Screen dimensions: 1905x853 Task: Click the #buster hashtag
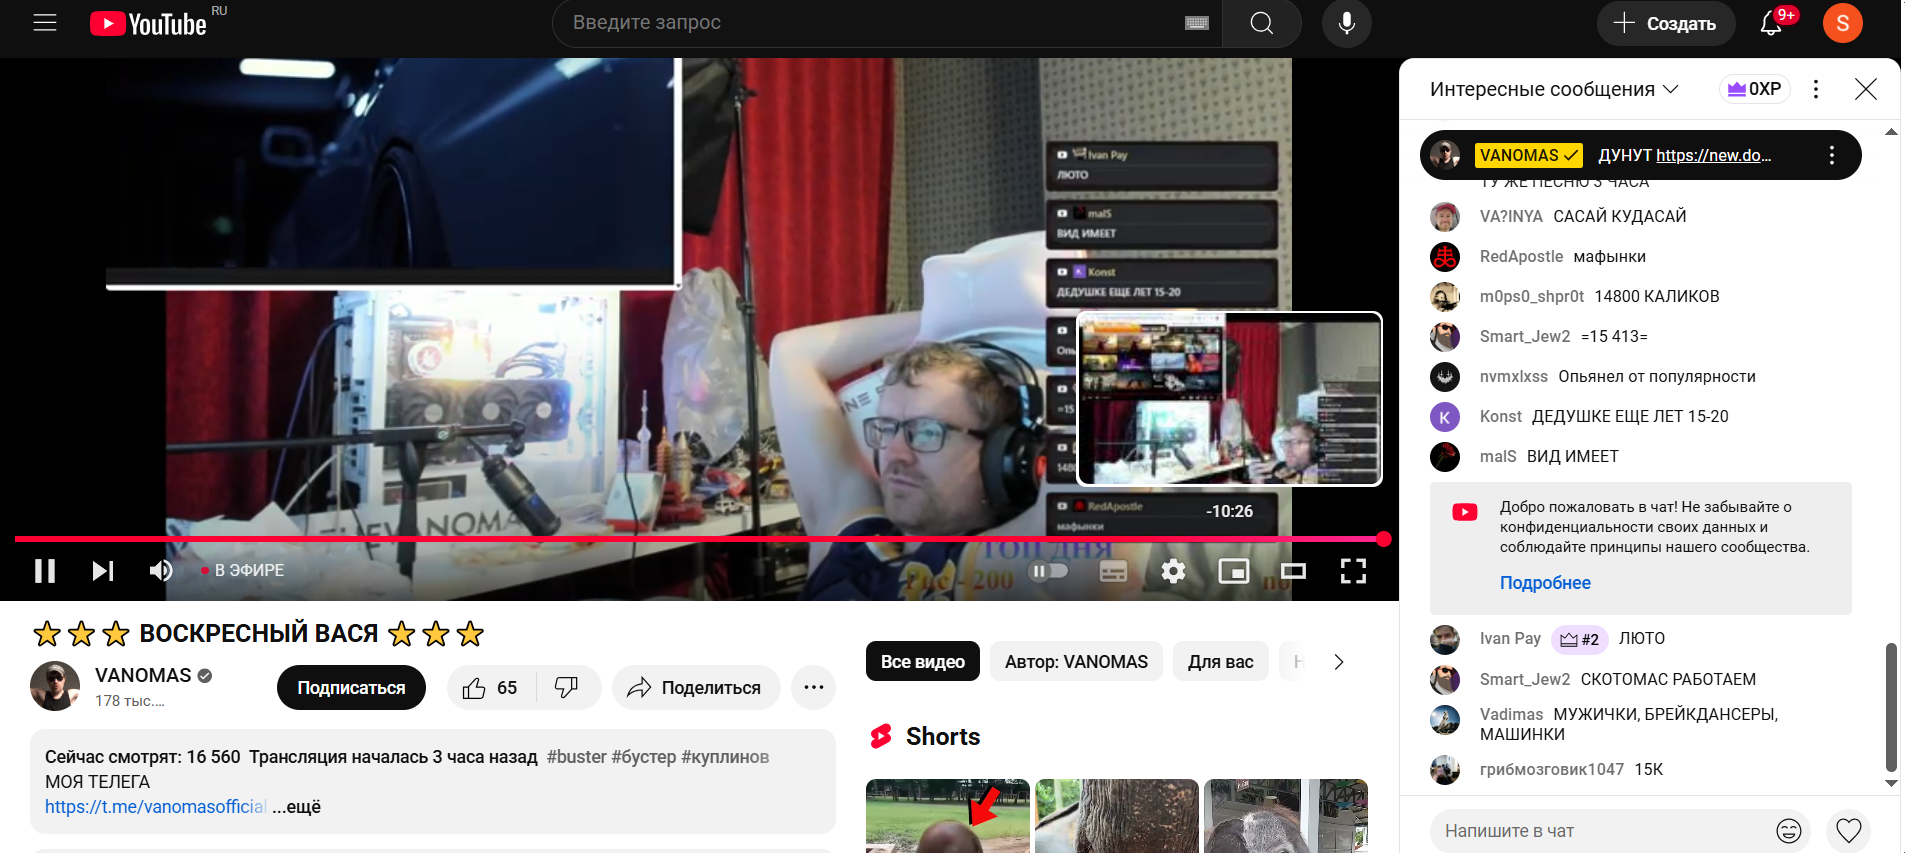[577, 757]
